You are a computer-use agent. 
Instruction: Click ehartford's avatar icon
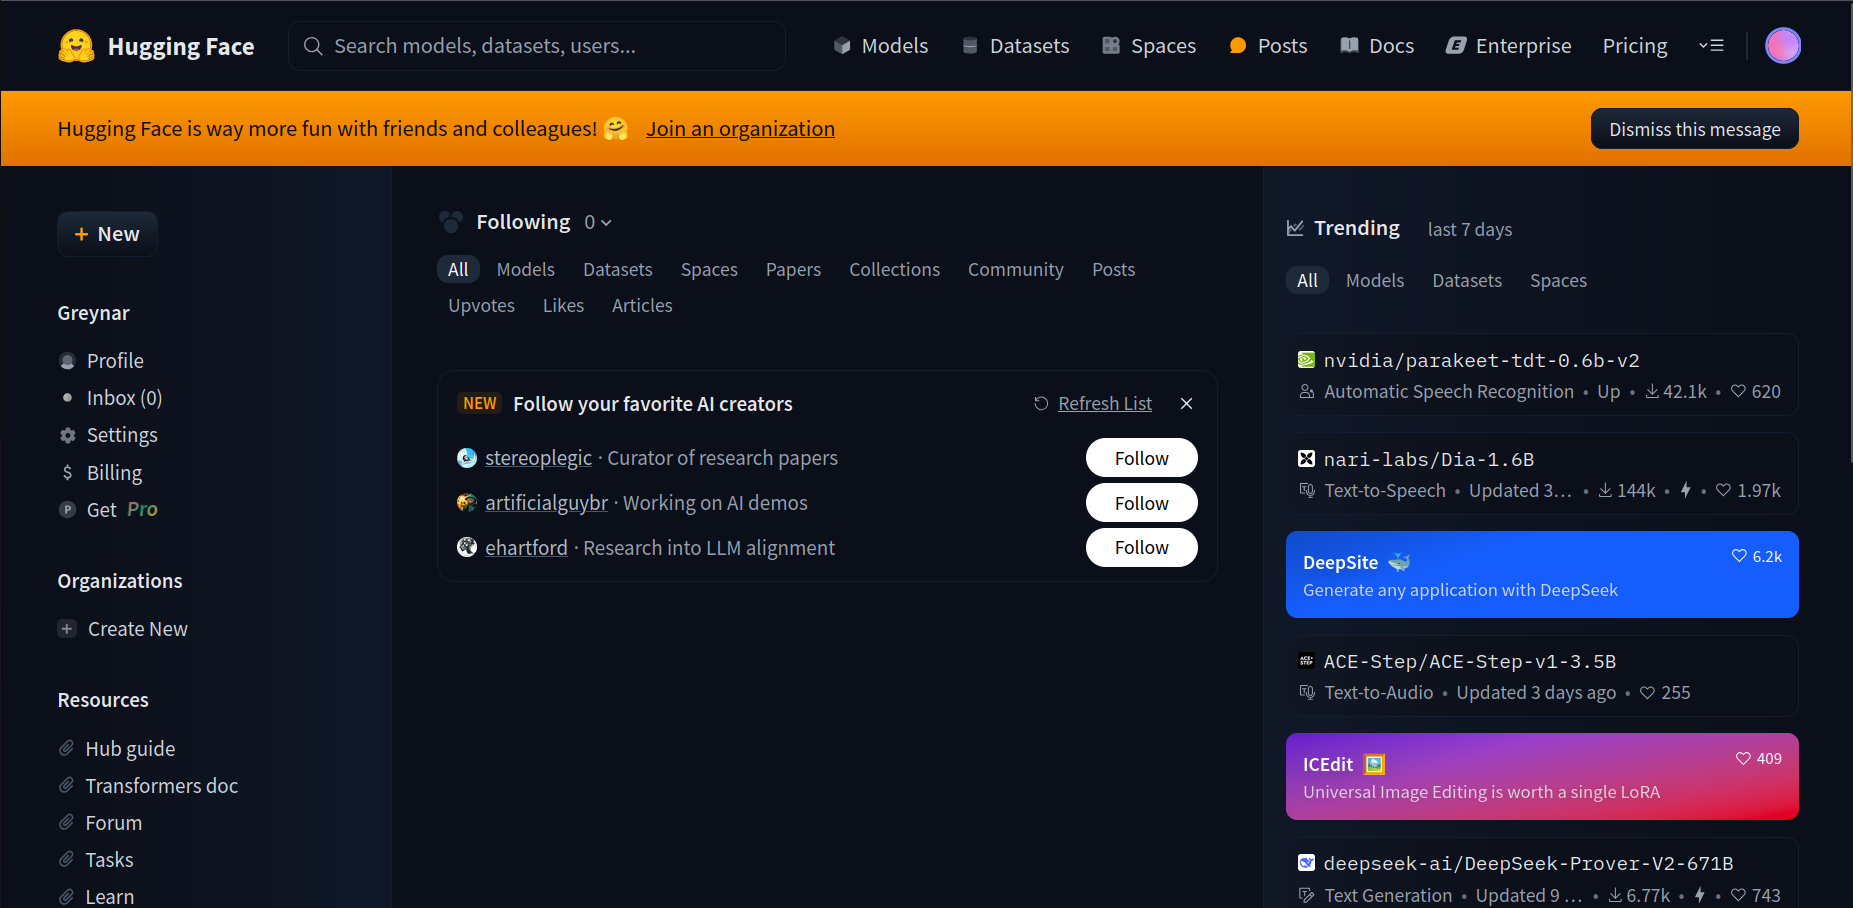pyautogui.click(x=467, y=547)
